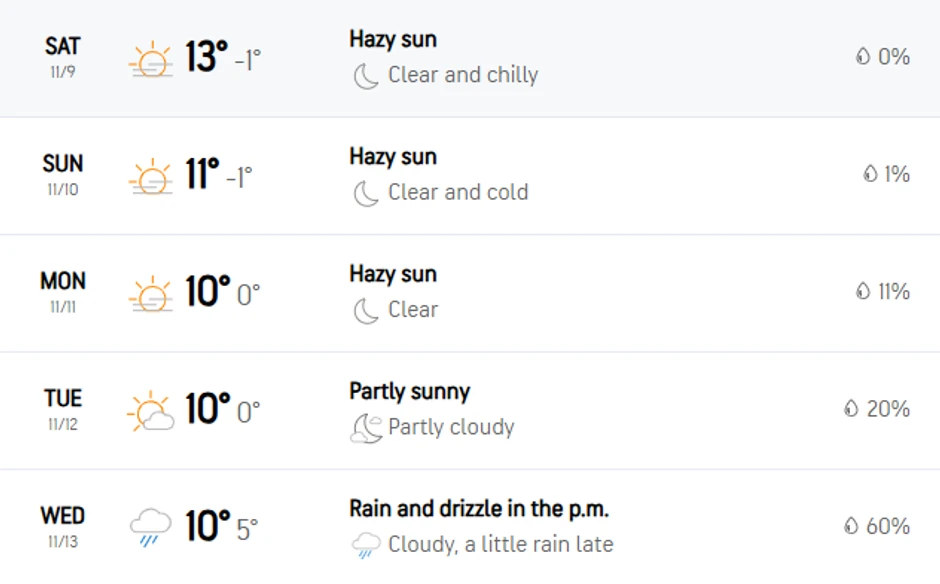The width and height of the screenshot is (940, 584).
Task: Click Tuesday's 20% precipitation chance
Action: tap(888, 409)
